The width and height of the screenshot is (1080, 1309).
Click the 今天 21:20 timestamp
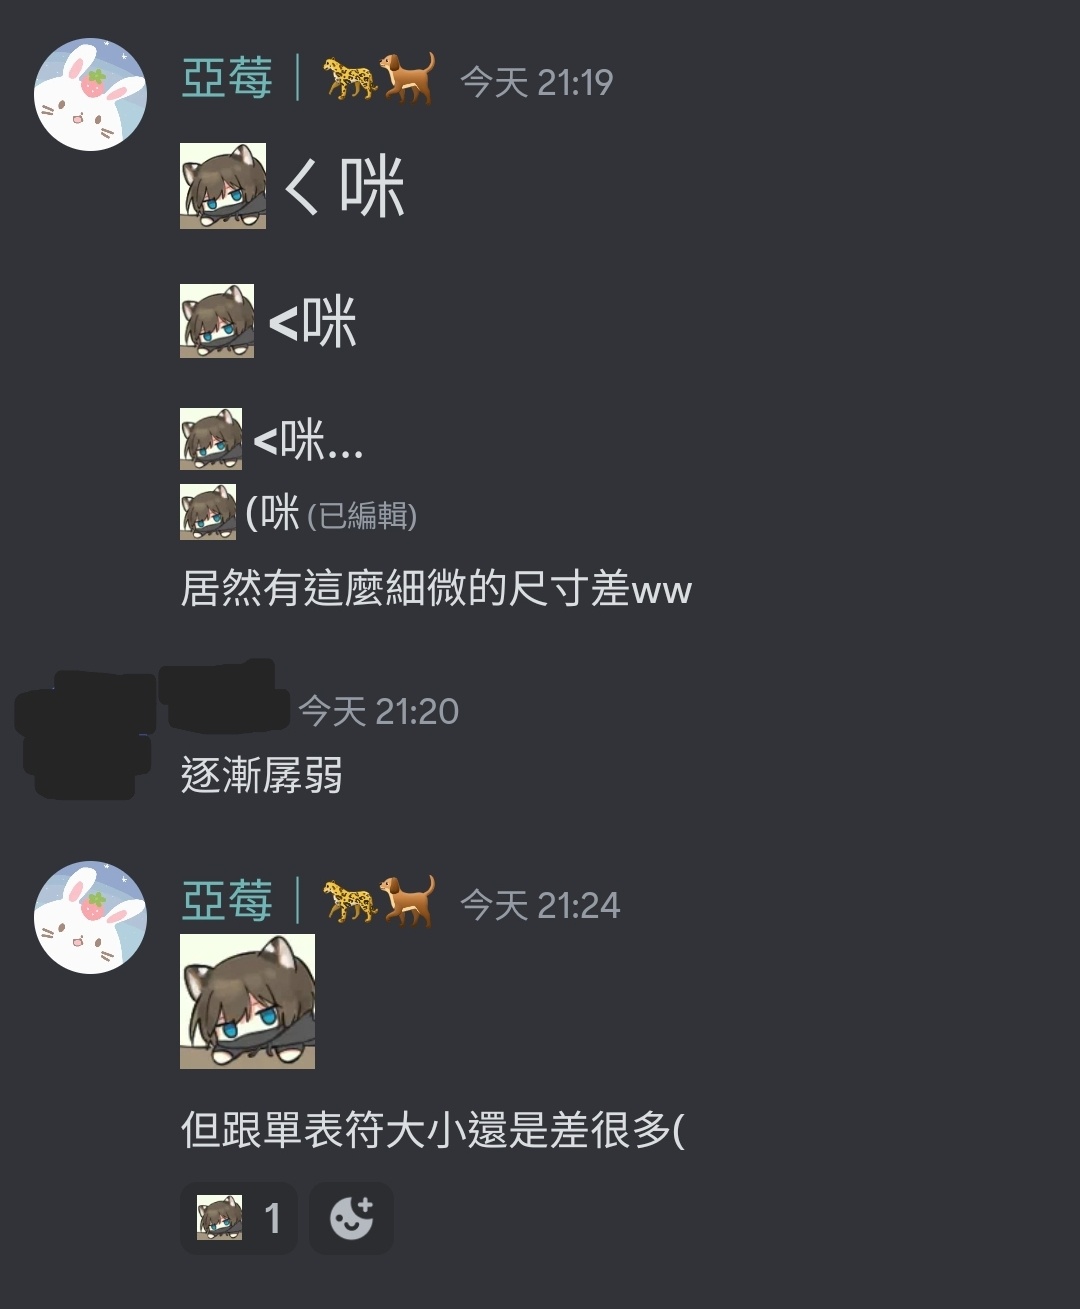pyautogui.click(x=379, y=711)
